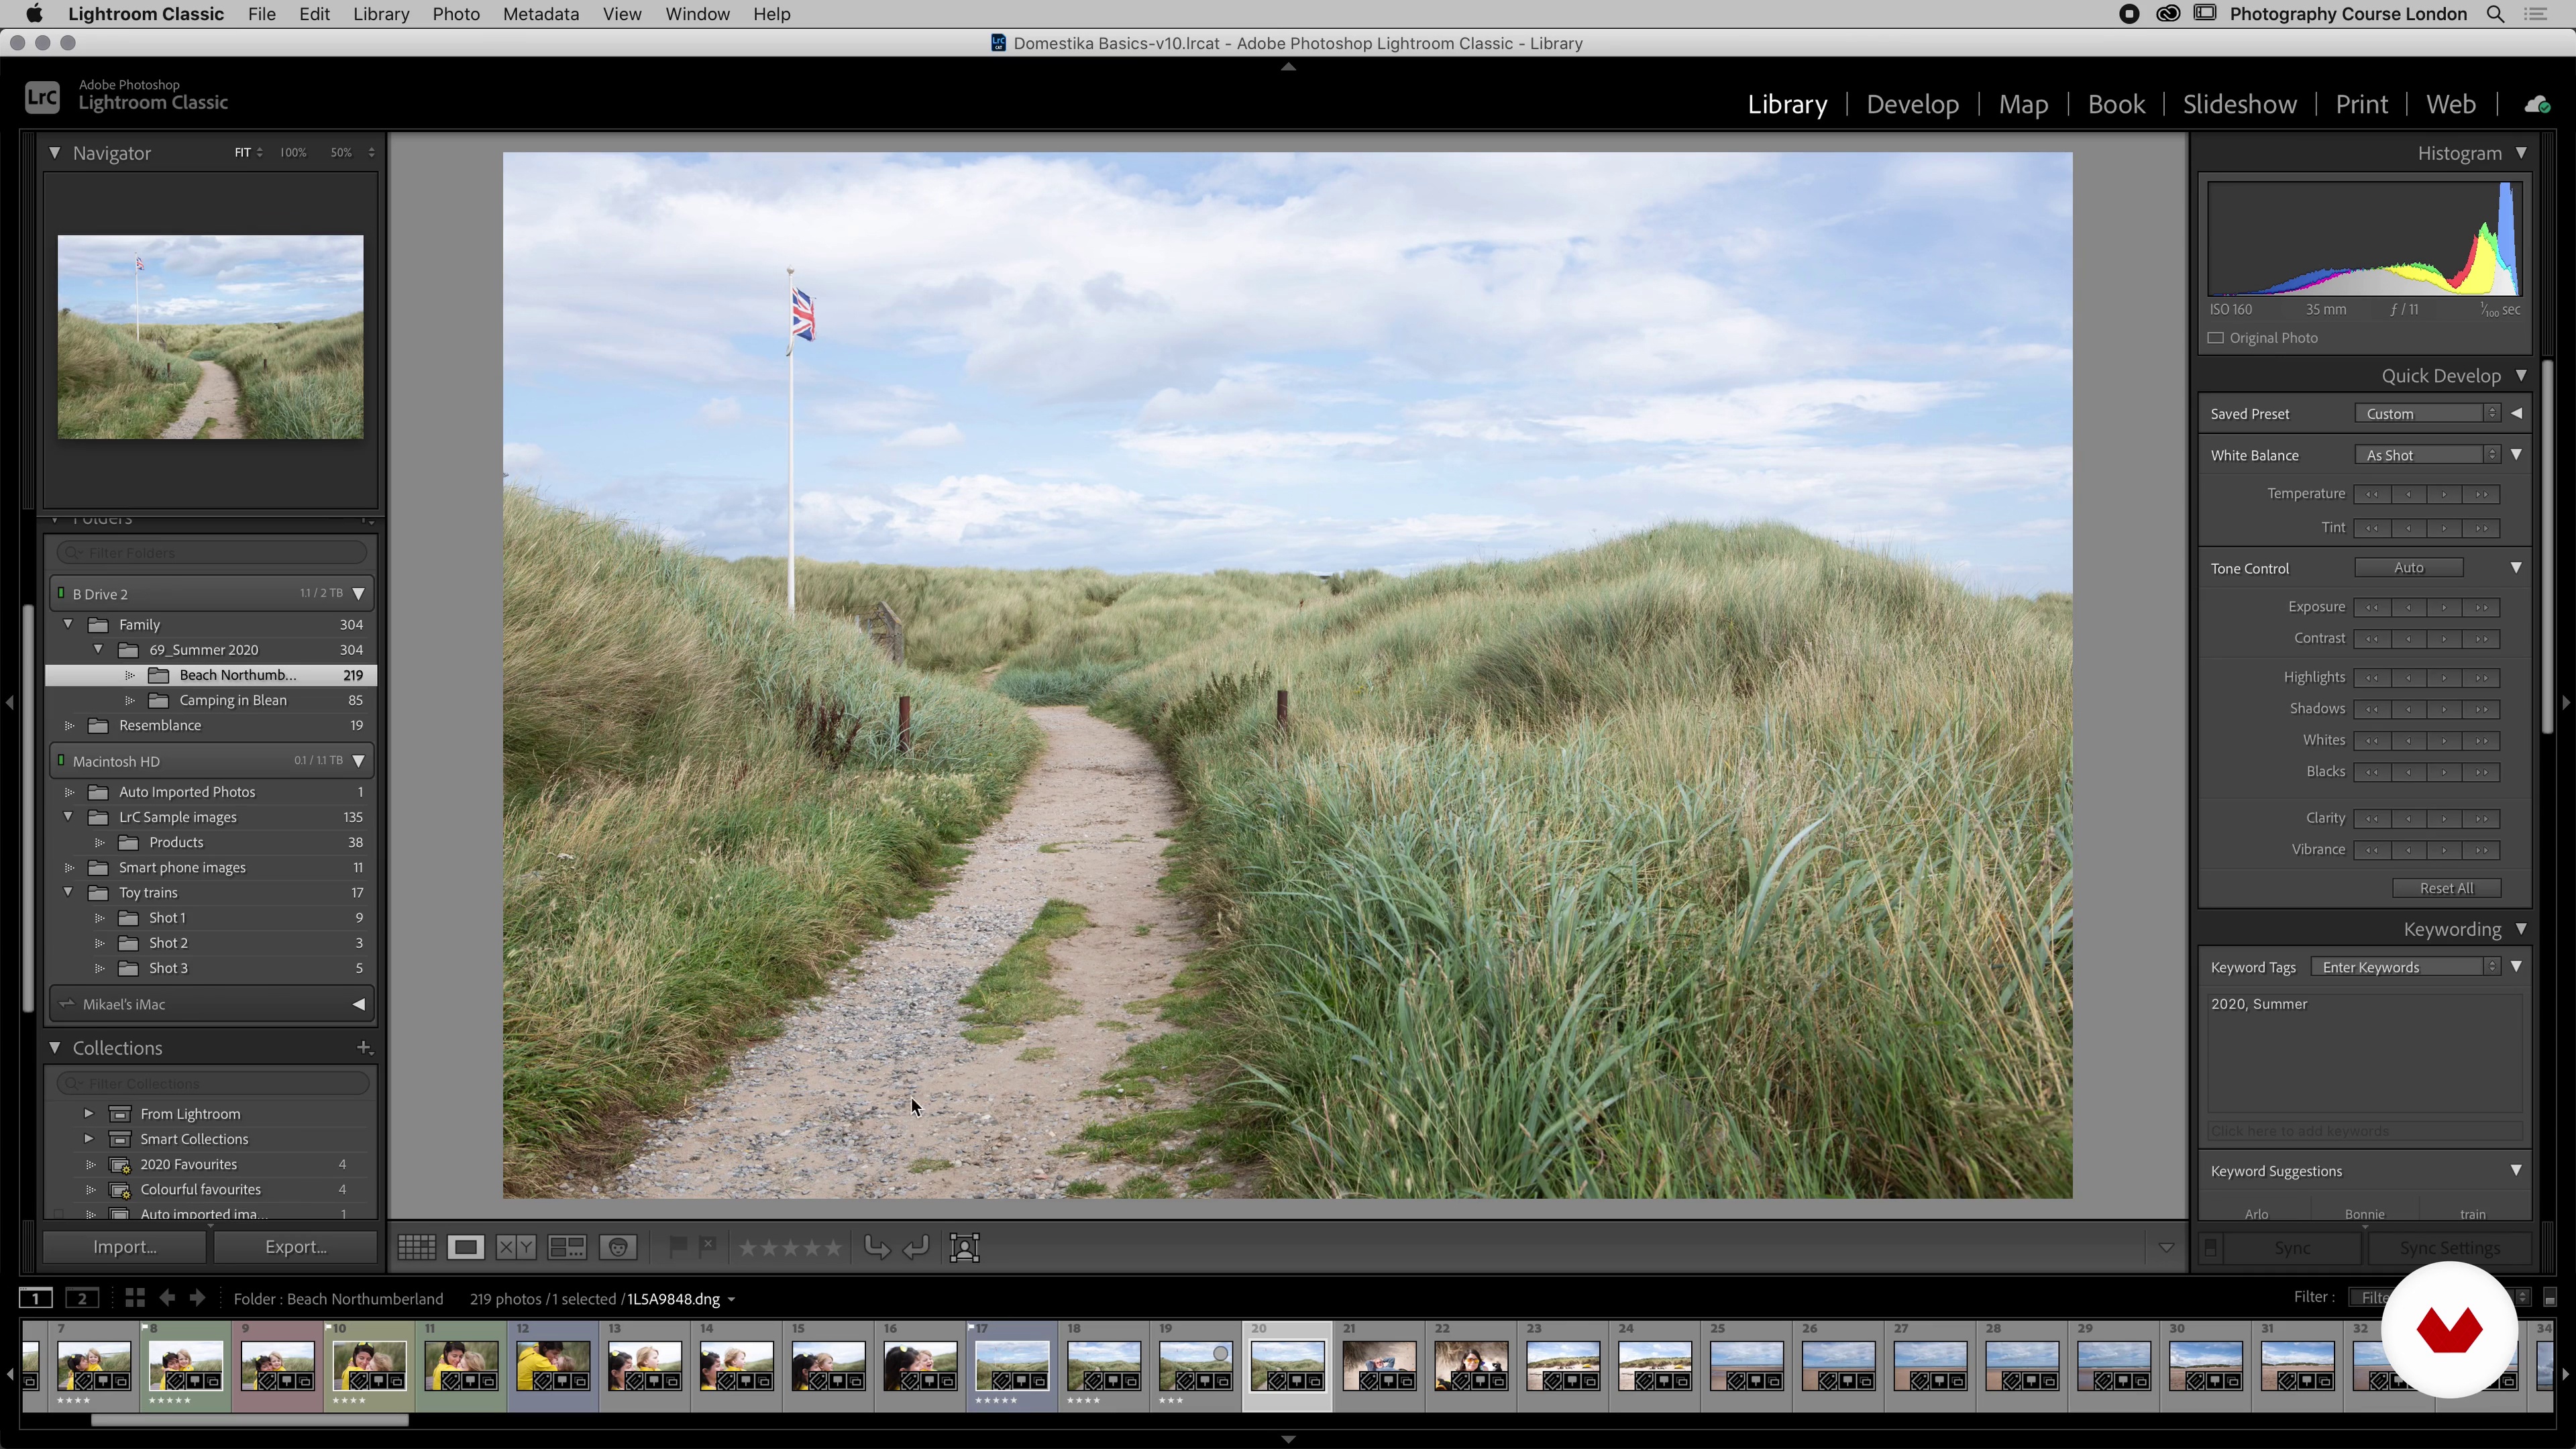Image resolution: width=2576 pixels, height=1449 pixels.
Task: Set Navigator zoom to 50%
Action: [x=341, y=152]
